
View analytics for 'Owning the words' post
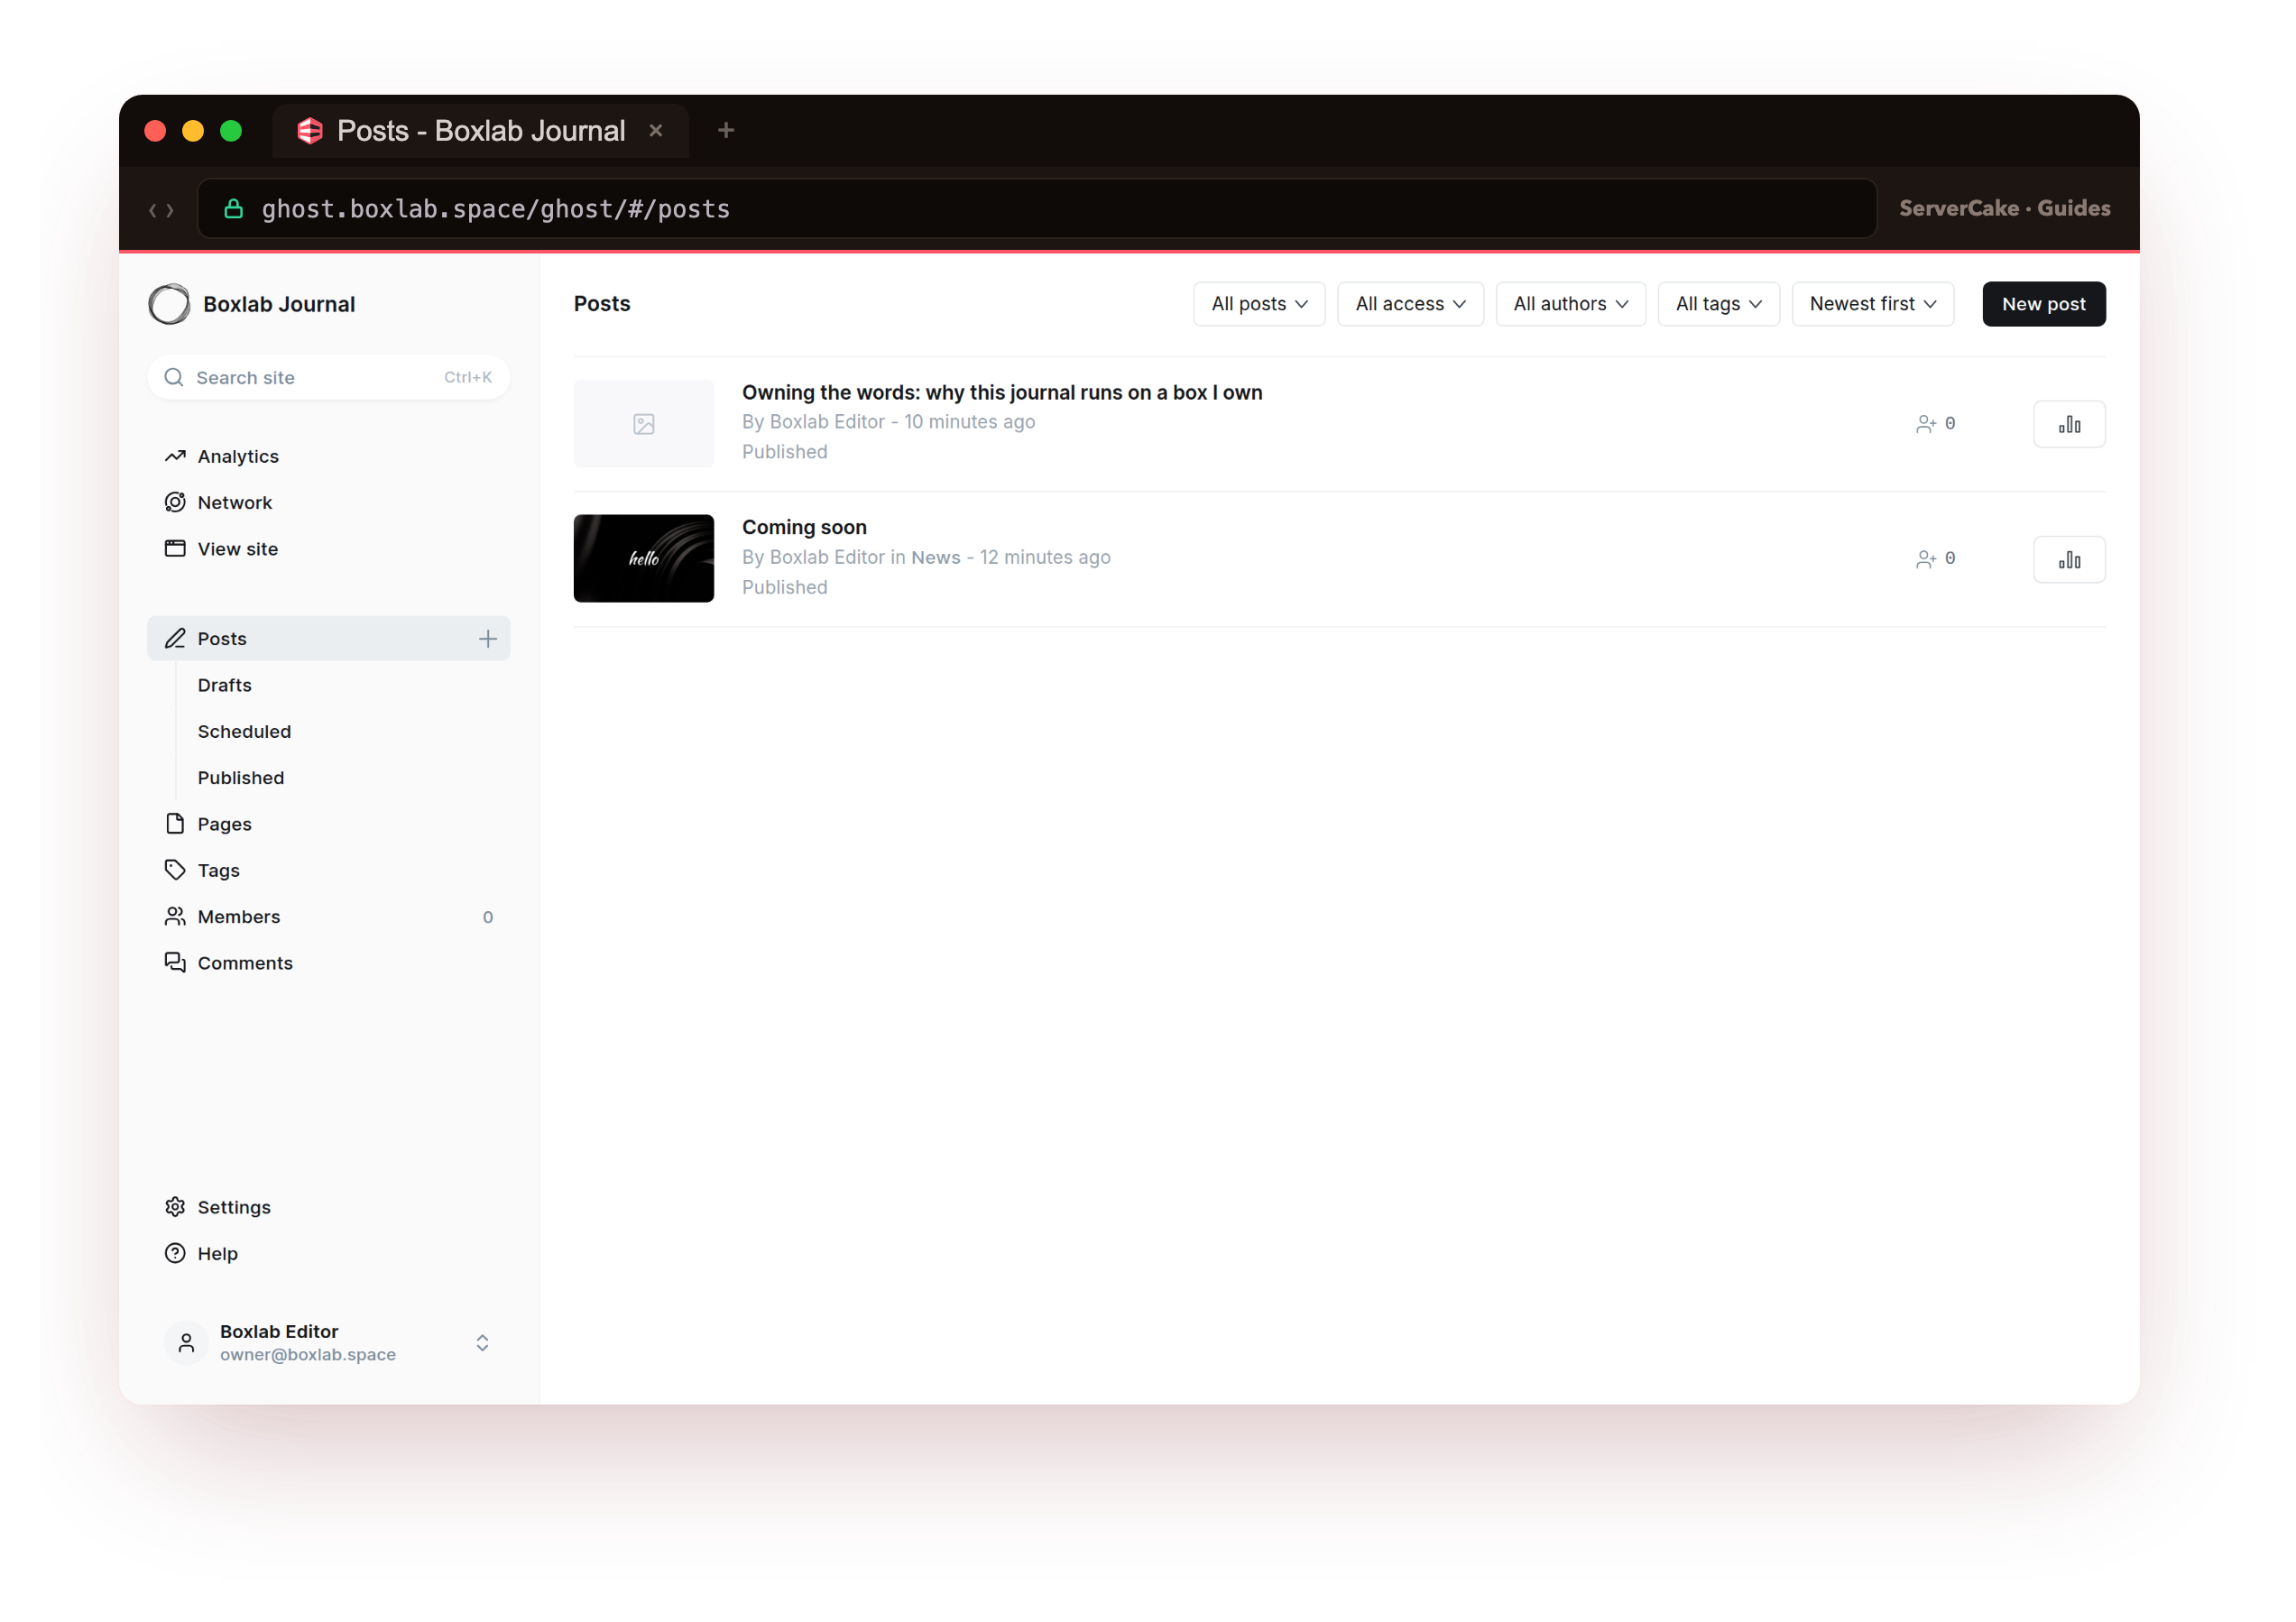[2069, 424]
